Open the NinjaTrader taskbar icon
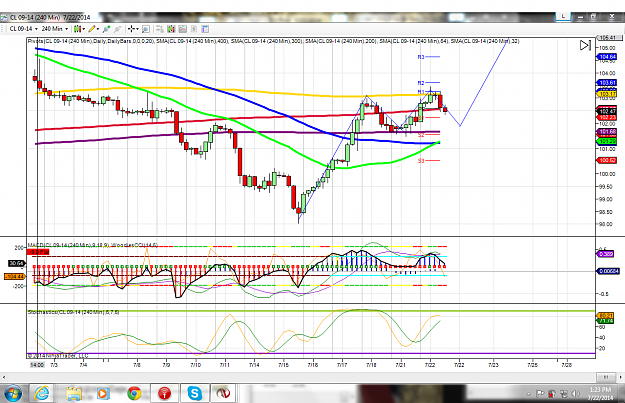The height and width of the screenshot is (403, 625). (223, 393)
